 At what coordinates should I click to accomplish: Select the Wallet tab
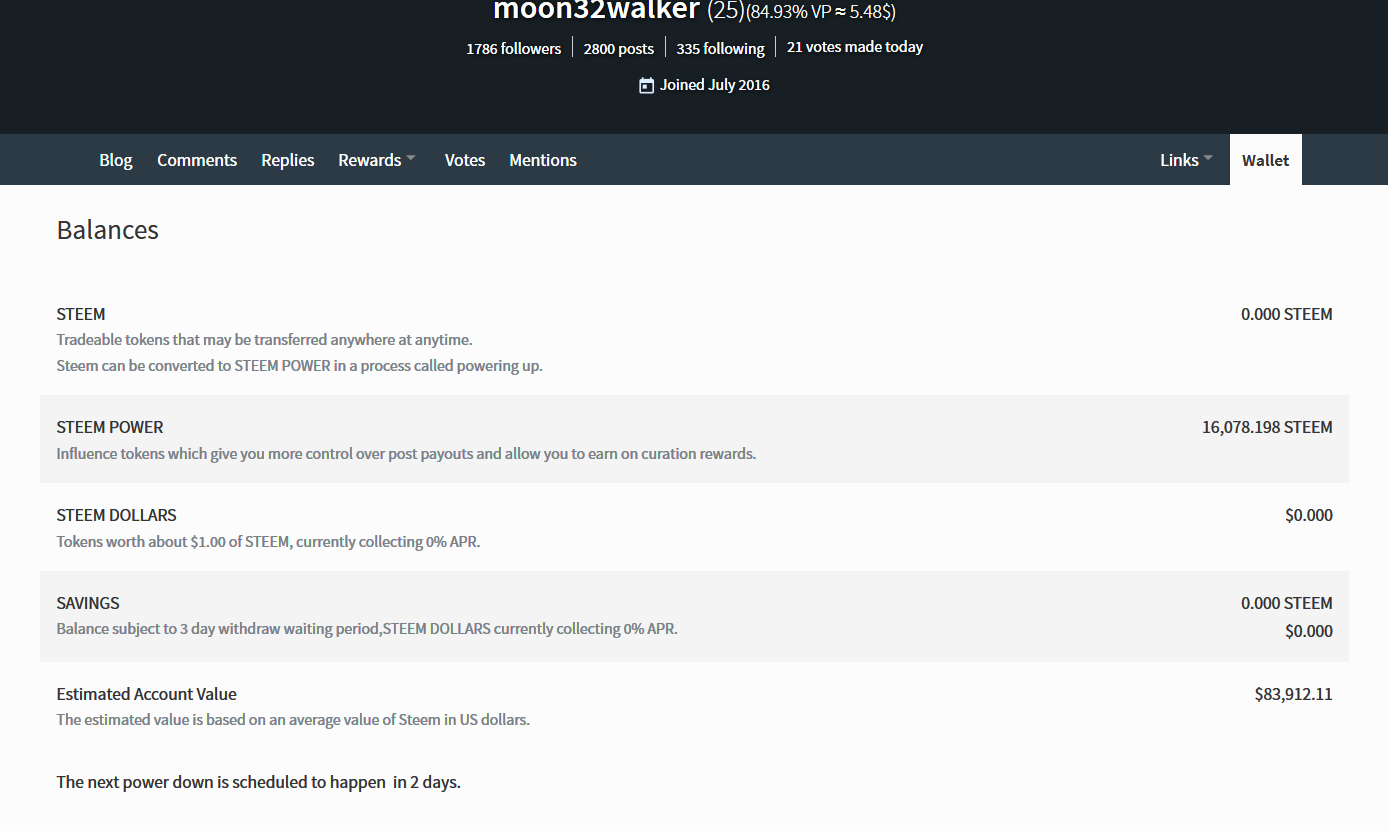coord(1266,160)
